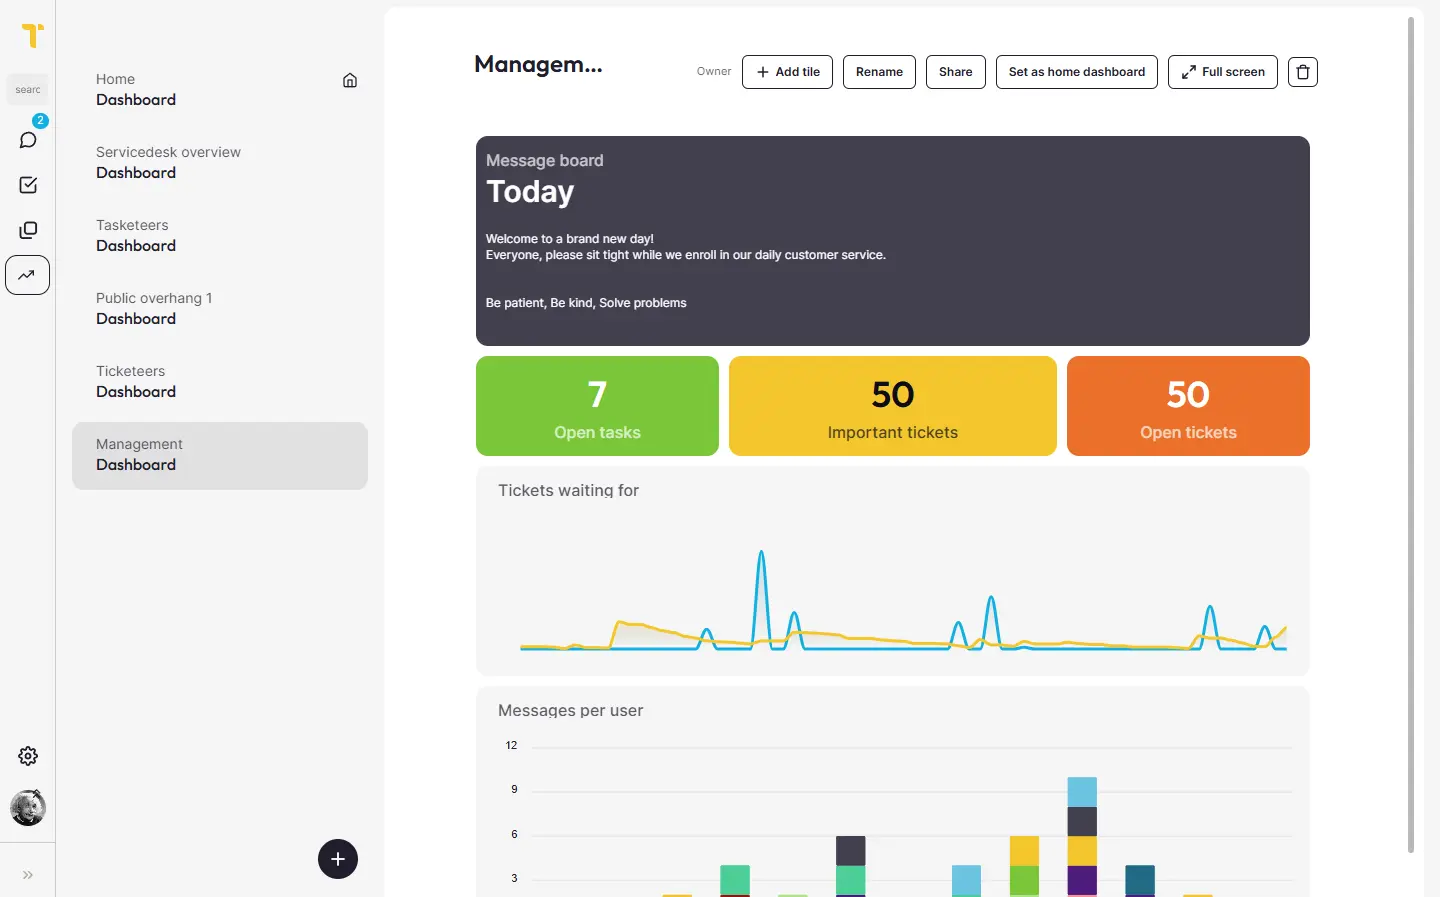1440x897 pixels.
Task: Open the settings gear icon
Action: [28, 756]
